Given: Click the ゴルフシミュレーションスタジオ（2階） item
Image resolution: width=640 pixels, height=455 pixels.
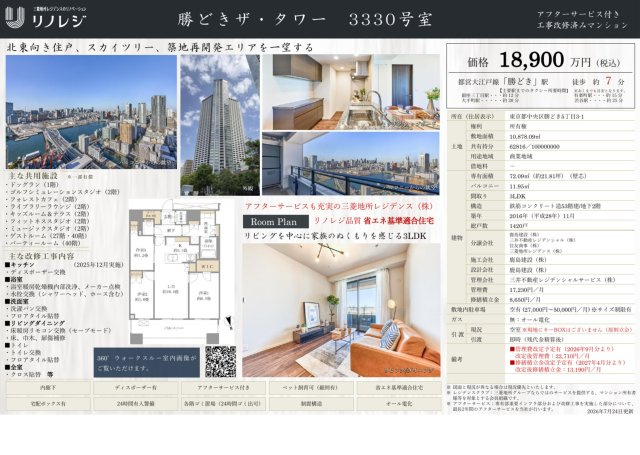Looking at the screenshot, I should [63, 191].
